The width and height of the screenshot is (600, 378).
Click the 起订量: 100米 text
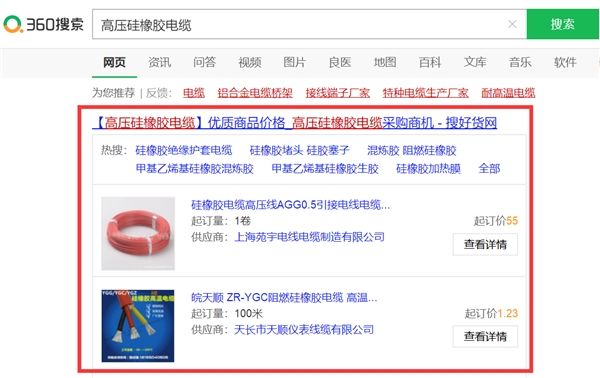227,313
